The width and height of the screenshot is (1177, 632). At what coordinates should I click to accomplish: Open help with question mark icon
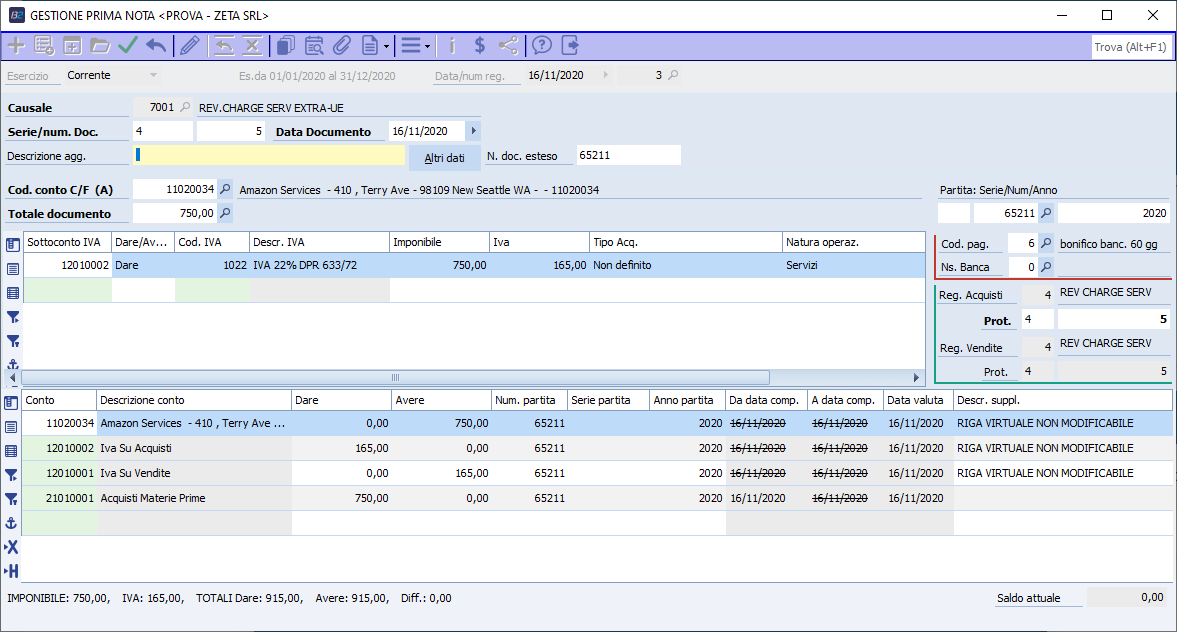(542, 45)
